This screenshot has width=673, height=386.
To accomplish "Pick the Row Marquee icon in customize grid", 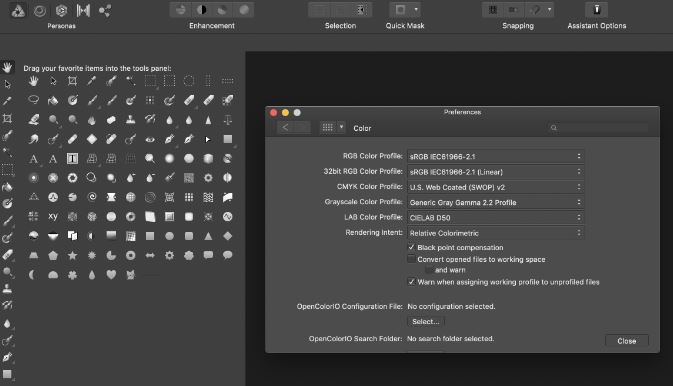I will click(x=227, y=81).
